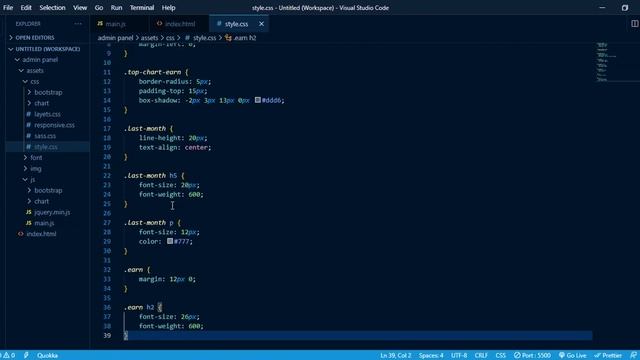Click the Prettier status item
640x360 pixels.
tap(608, 355)
